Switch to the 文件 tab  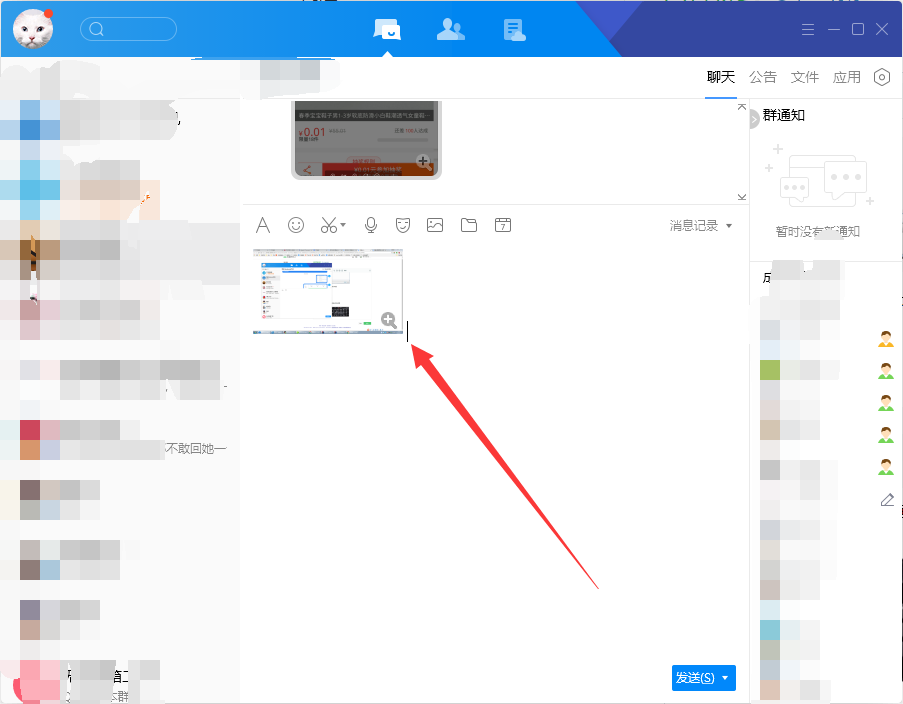click(805, 77)
